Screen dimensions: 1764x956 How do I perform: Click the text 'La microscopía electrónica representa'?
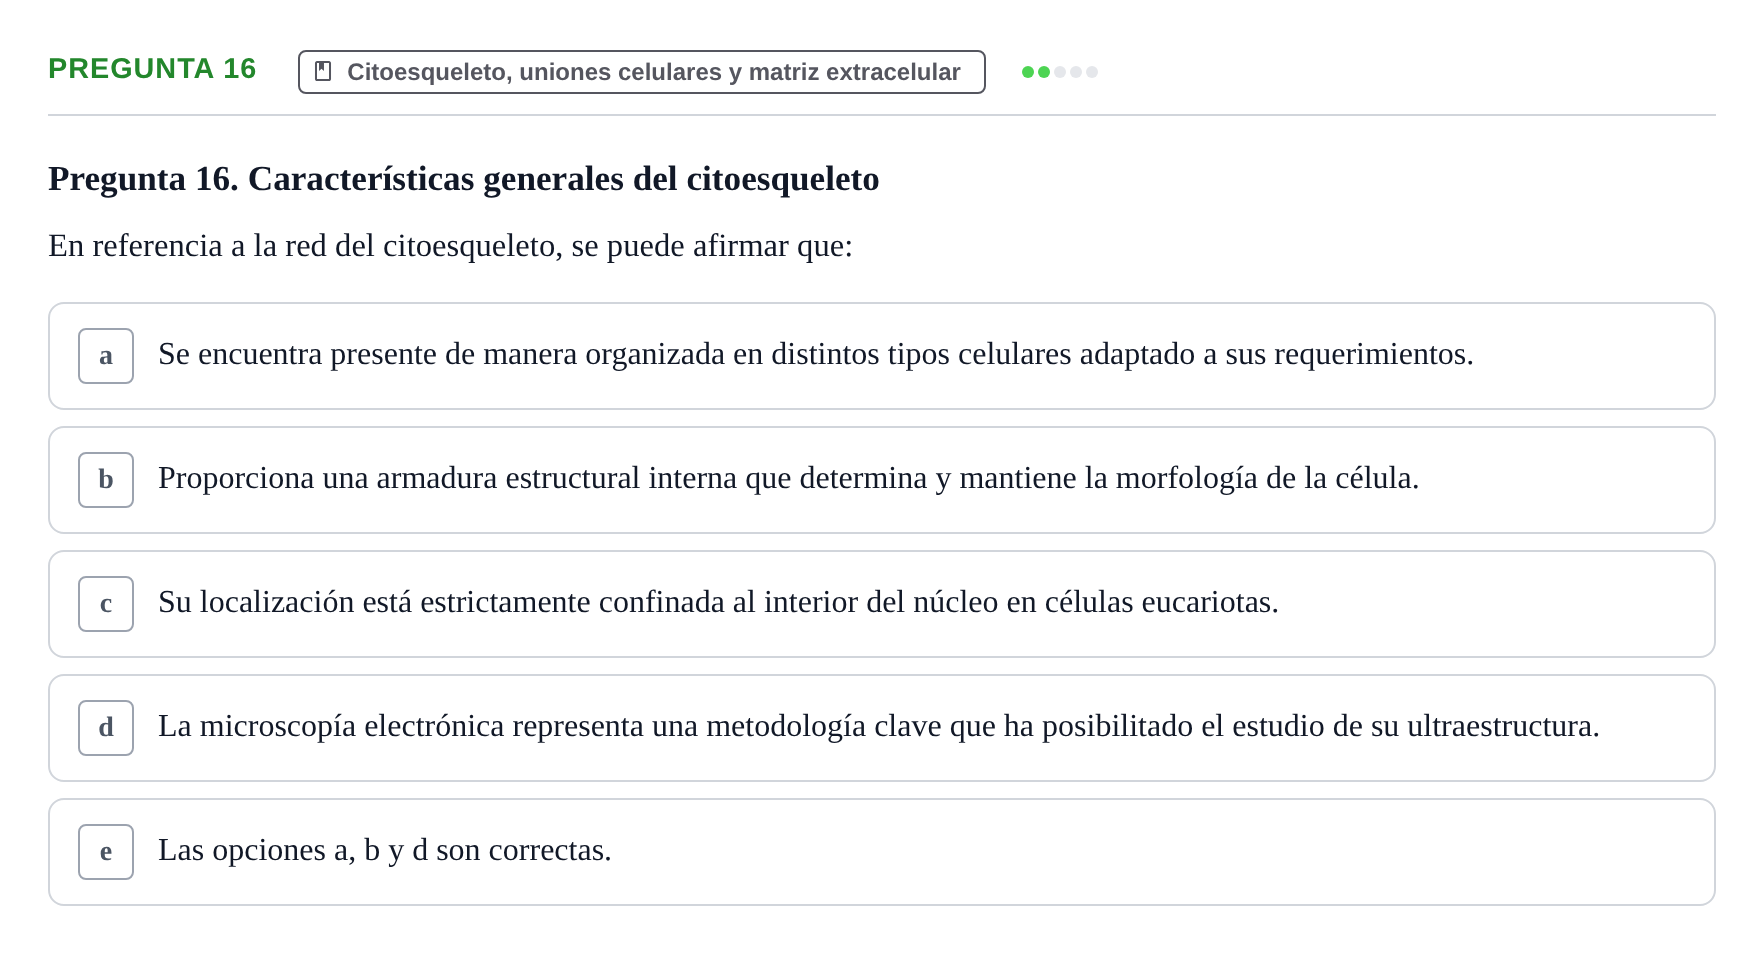tap(401, 726)
